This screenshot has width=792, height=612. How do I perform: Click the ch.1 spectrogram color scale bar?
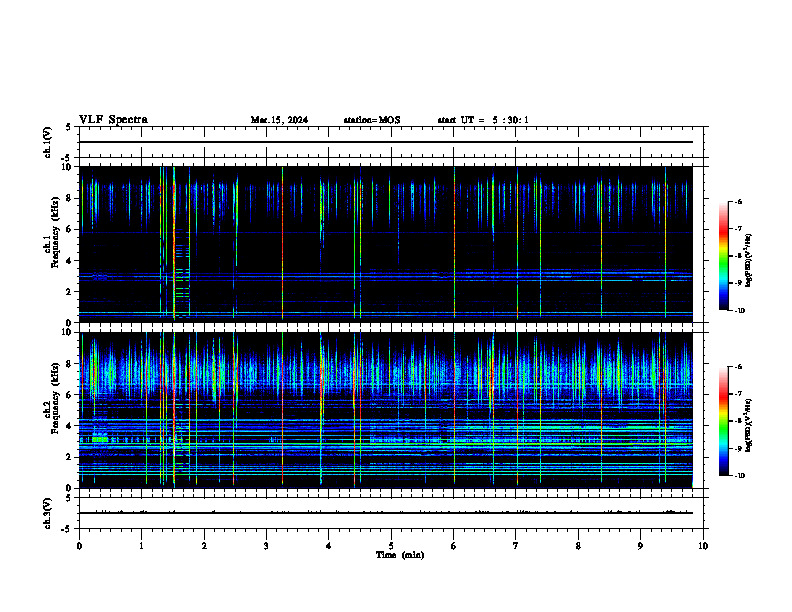coord(723,256)
